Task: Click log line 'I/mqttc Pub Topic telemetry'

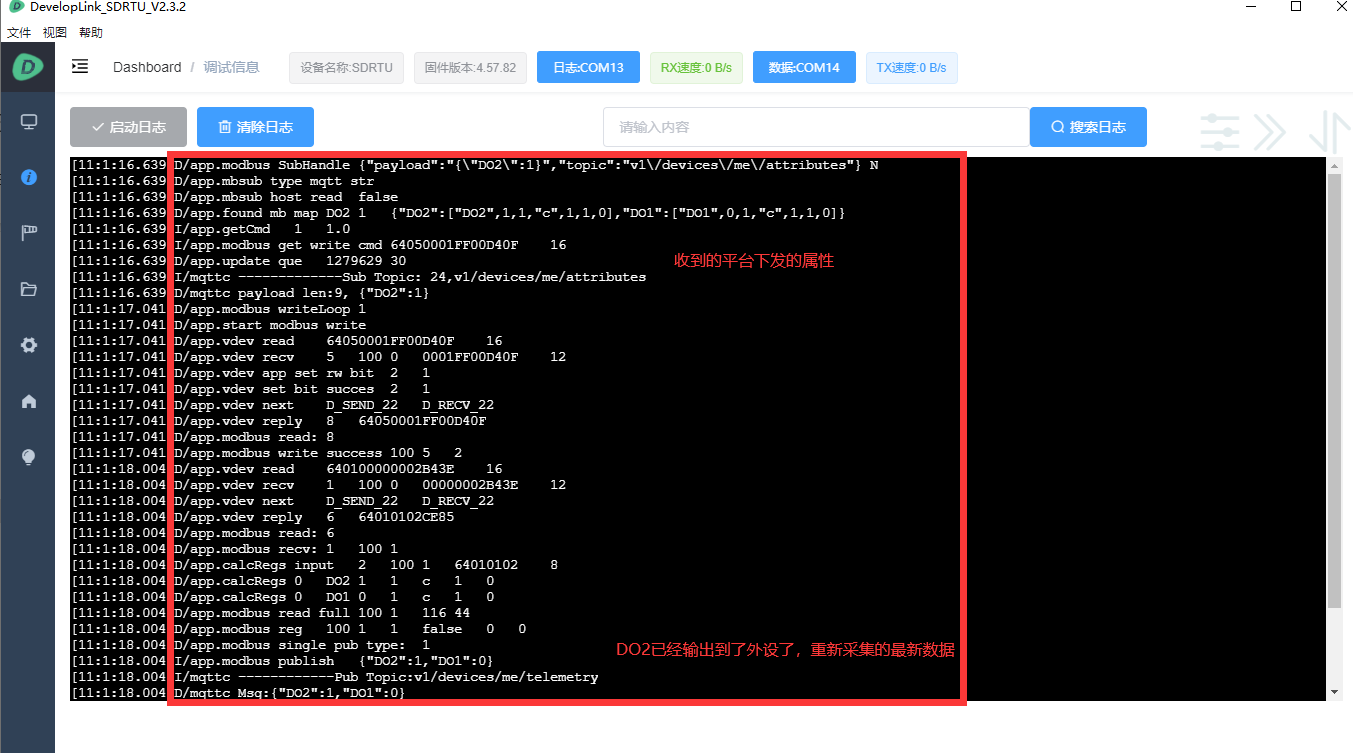Action: point(335,677)
